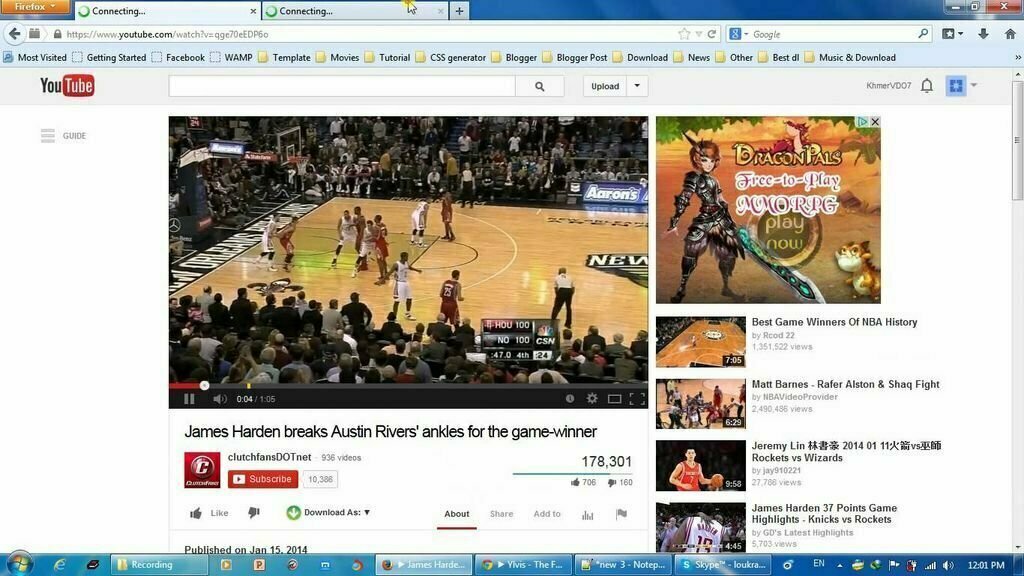This screenshot has height=576, width=1024.
Task: Open Jeremy Lin video thumbnail
Action: (701, 465)
